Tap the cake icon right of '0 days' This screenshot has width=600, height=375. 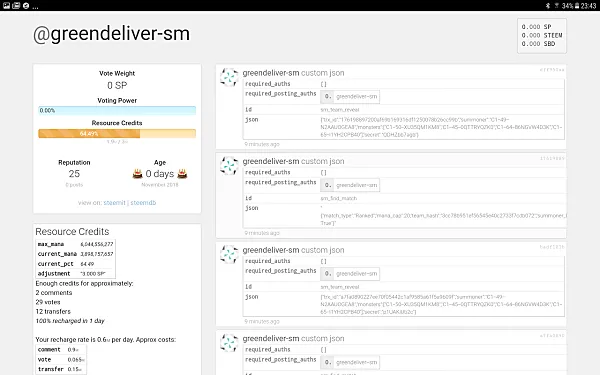pos(182,174)
